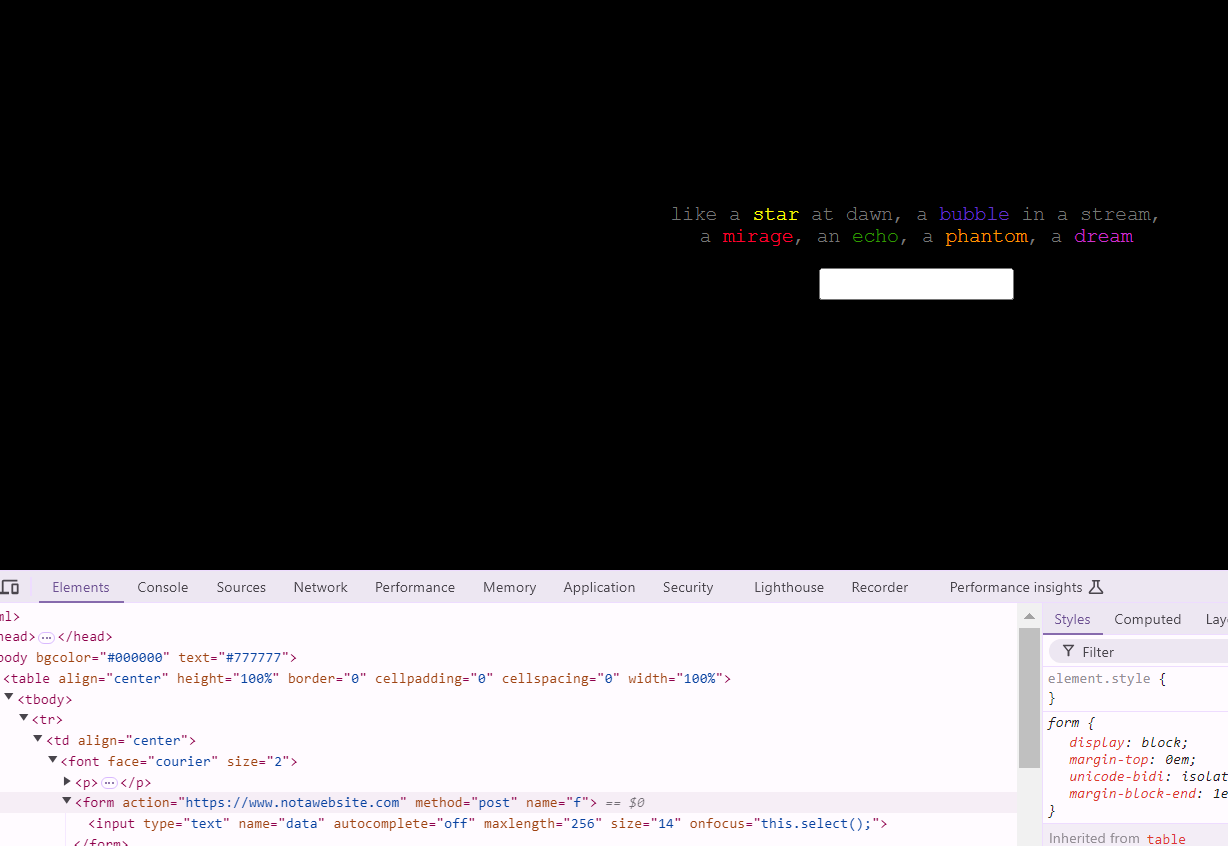Collapse the tr element node
This screenshot has height=846, width=1228.
click(x=24, y=719)
